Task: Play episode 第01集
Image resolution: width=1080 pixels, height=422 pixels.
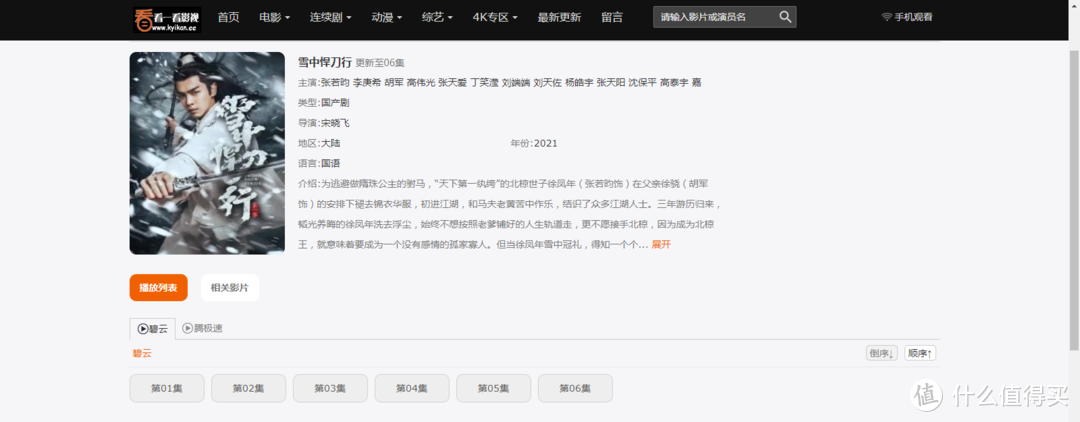Action: pos(167,388)
